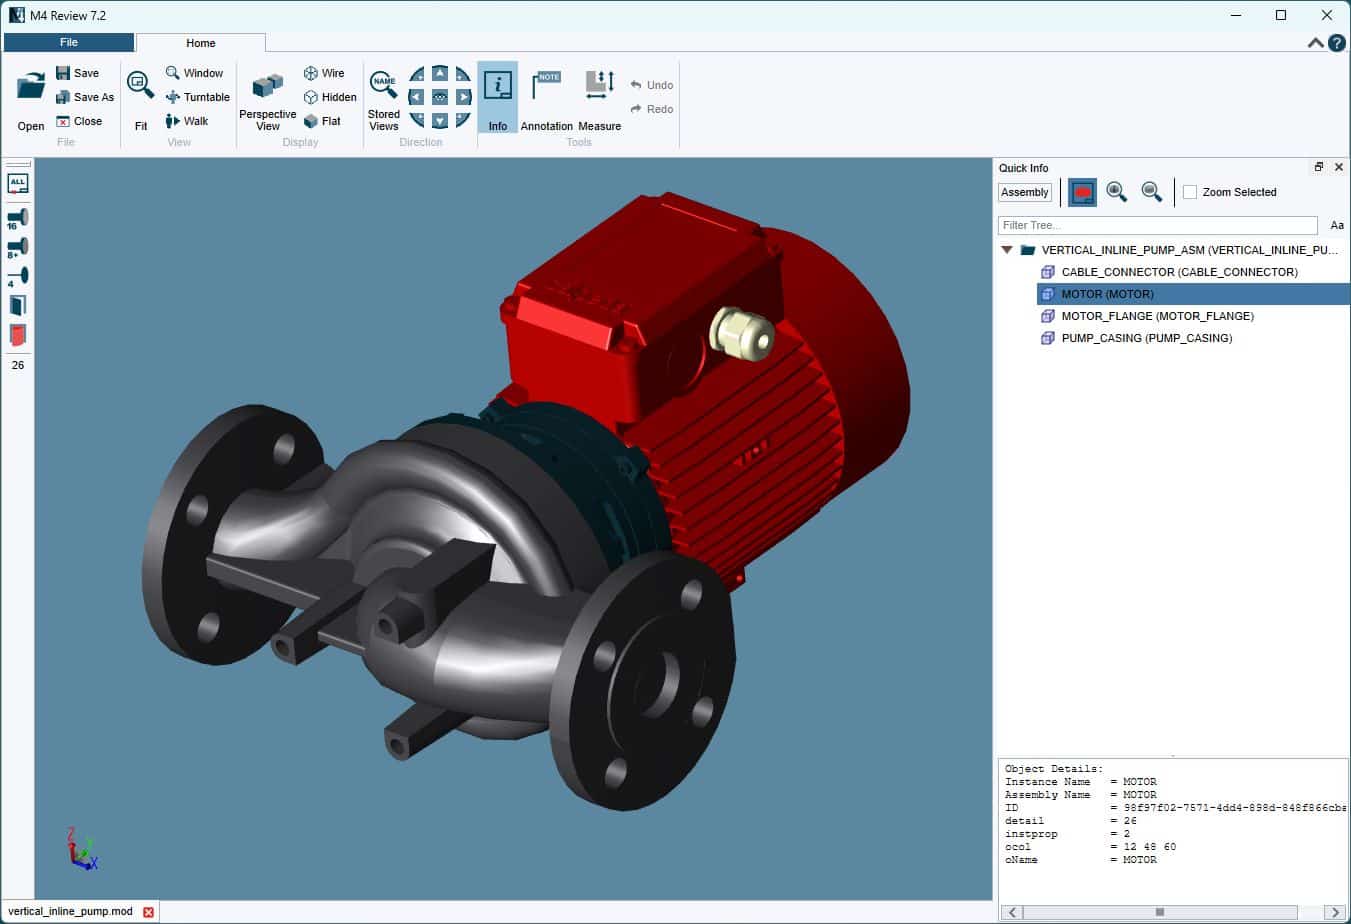Select the Home ribbon tab
The image size is (1351, 924).
click(200, 43)
